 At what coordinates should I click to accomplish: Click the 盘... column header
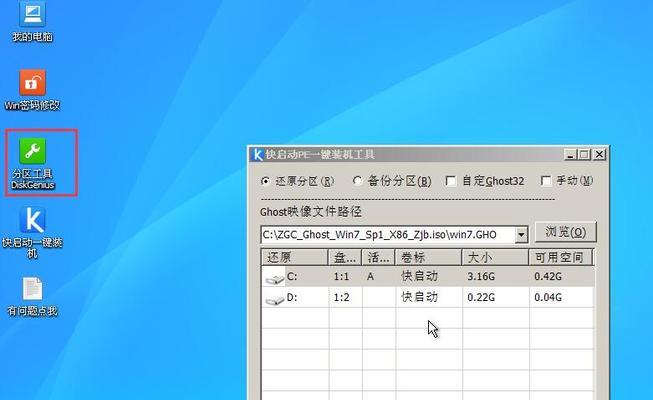[x=345, y=258]
